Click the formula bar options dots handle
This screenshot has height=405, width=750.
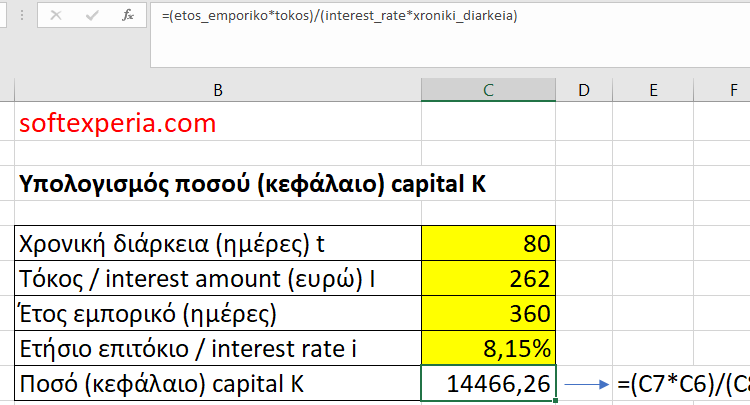(22, 15)
